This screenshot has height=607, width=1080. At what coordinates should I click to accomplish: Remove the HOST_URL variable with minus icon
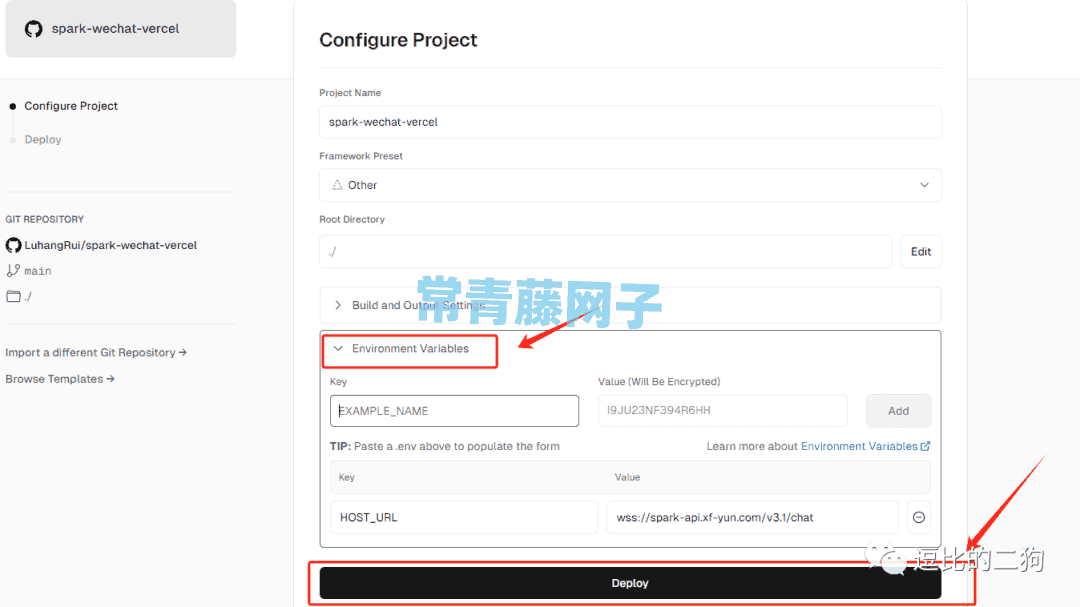(x=919, y=517)
